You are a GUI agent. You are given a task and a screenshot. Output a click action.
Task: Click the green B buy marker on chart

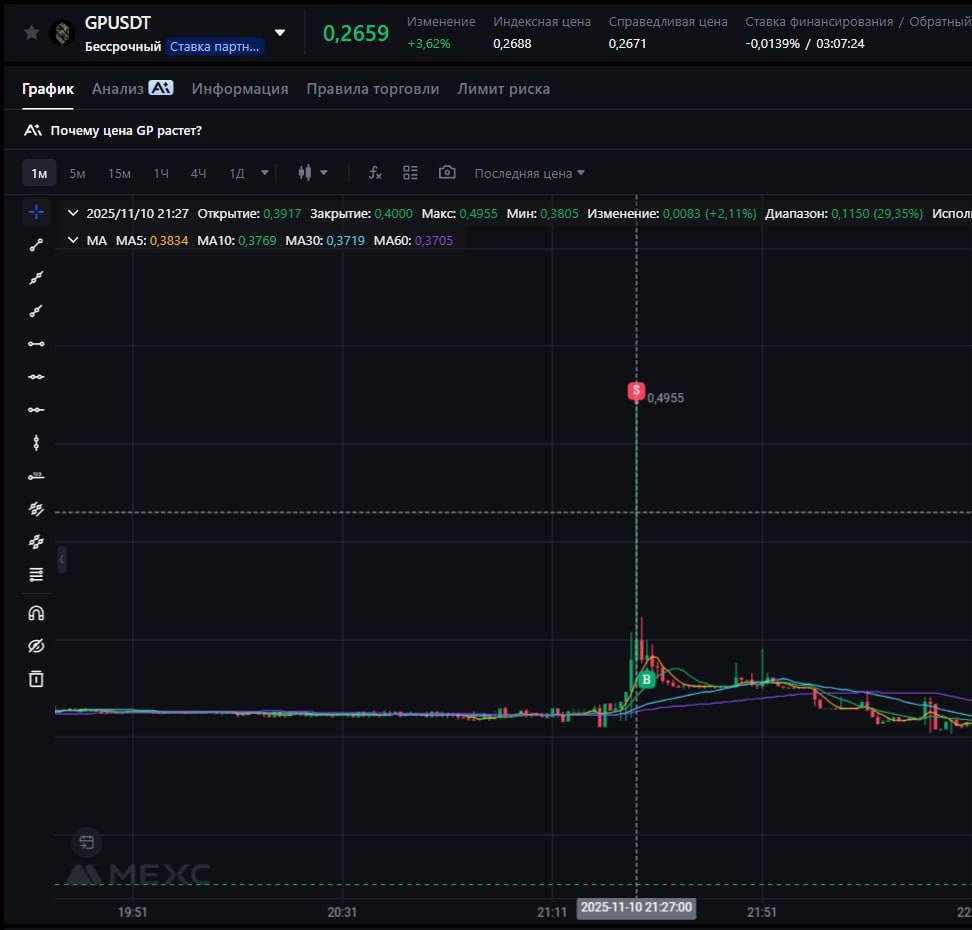(x=647, y=680)
